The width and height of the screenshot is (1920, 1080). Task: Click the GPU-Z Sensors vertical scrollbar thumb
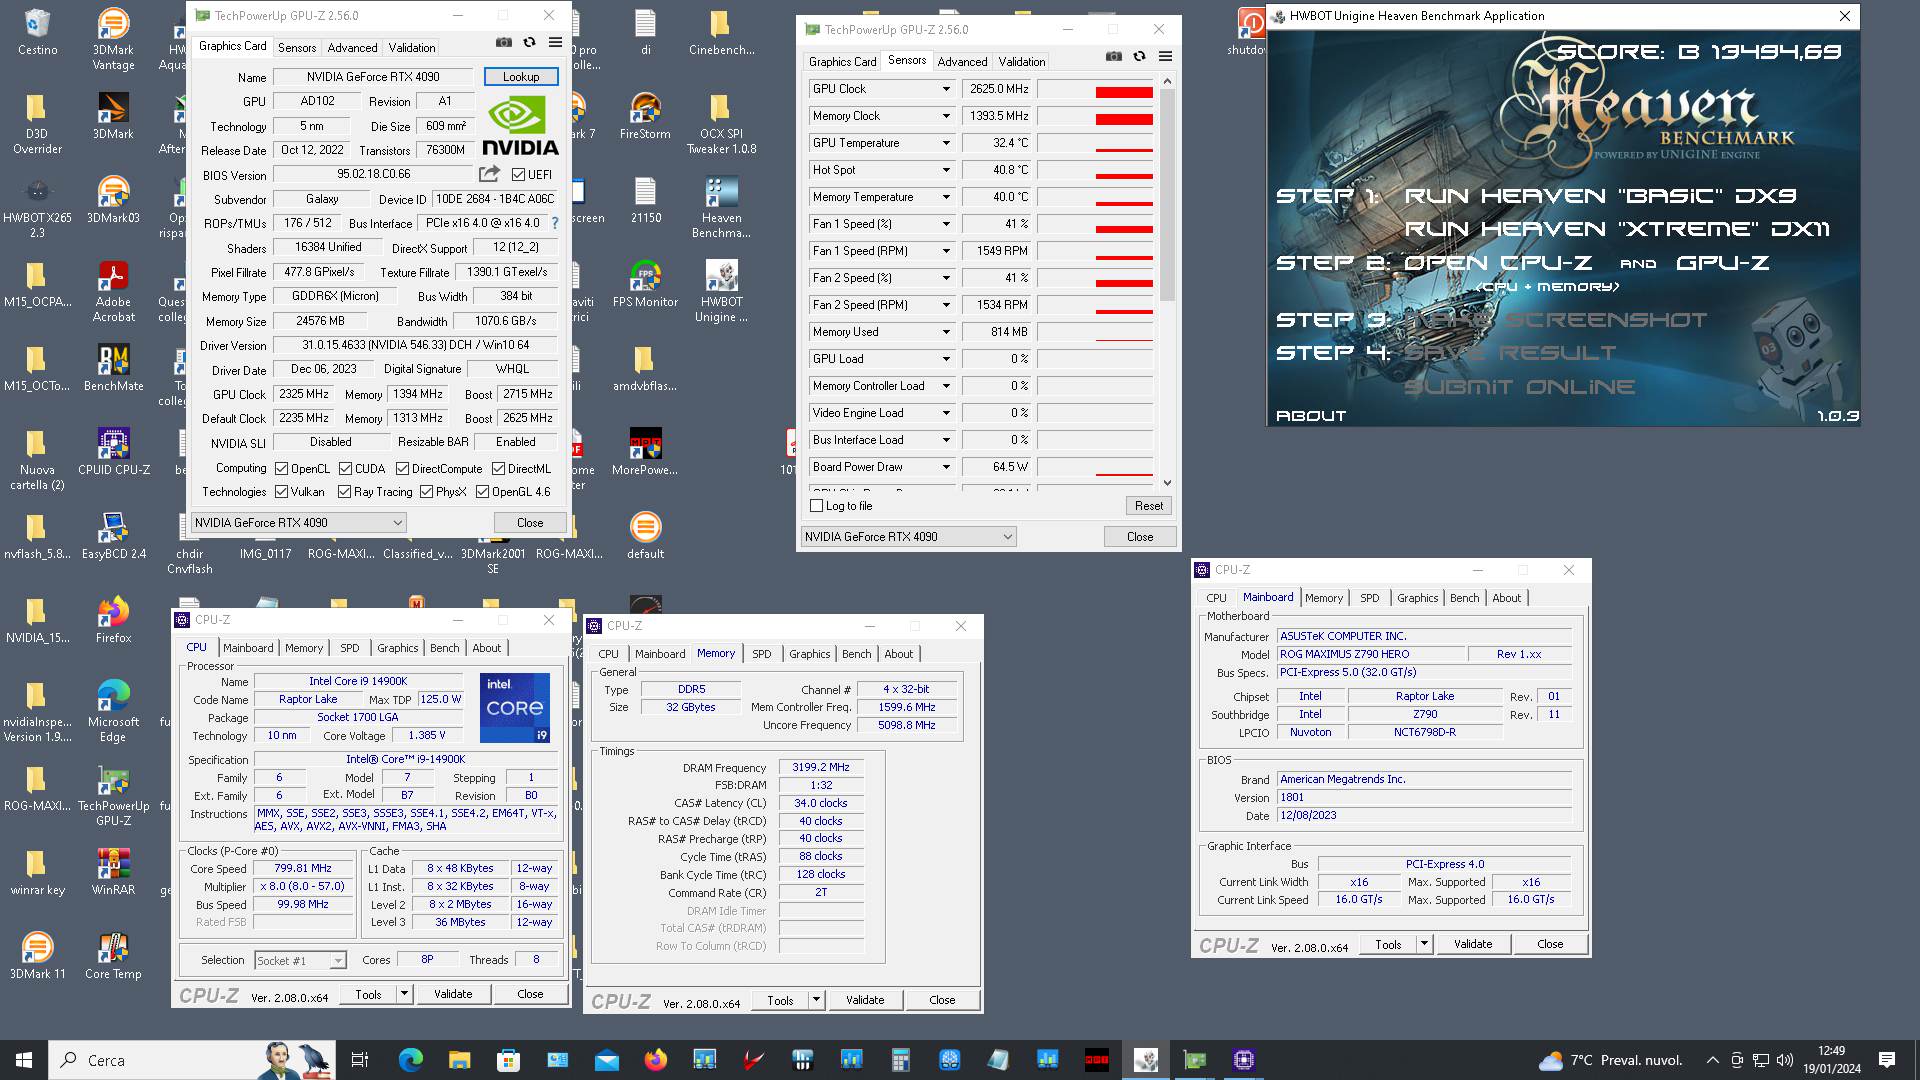(1167, 194)
